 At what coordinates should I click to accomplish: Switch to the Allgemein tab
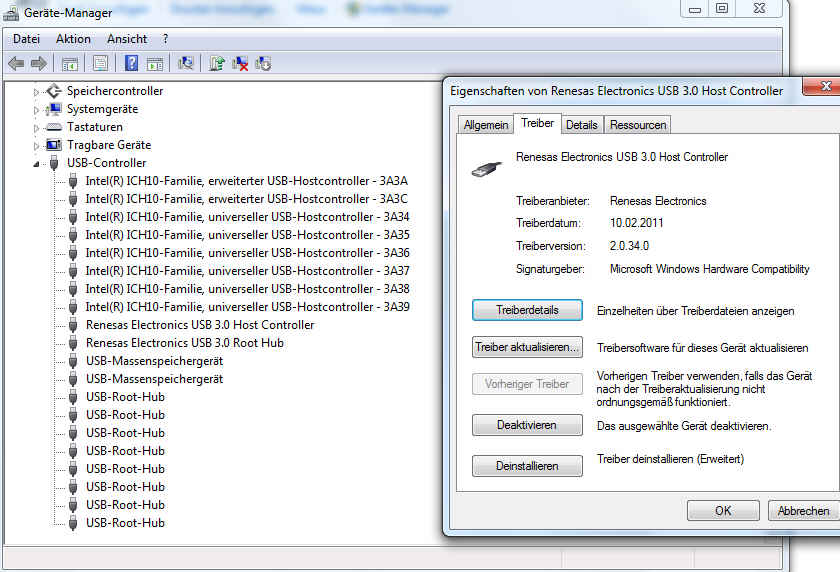click(486, 125)
